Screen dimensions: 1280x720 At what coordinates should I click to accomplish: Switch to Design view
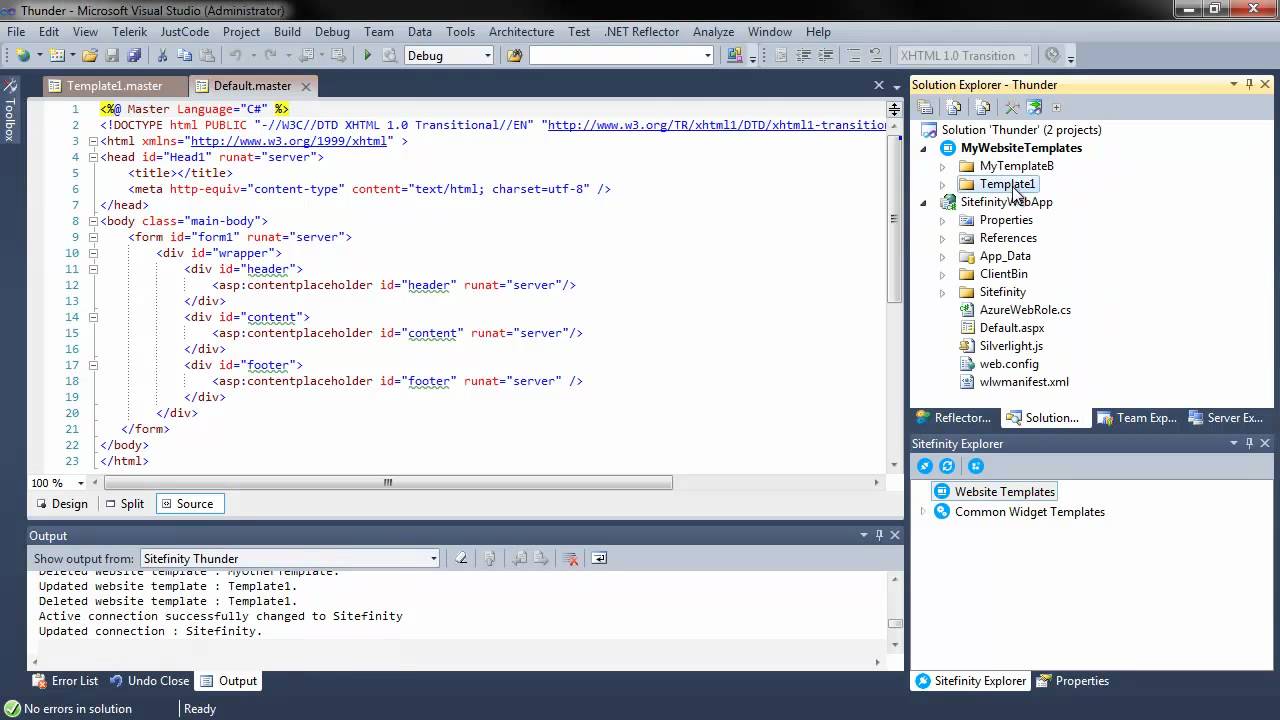pyautogui.click(x=62, y=504)
